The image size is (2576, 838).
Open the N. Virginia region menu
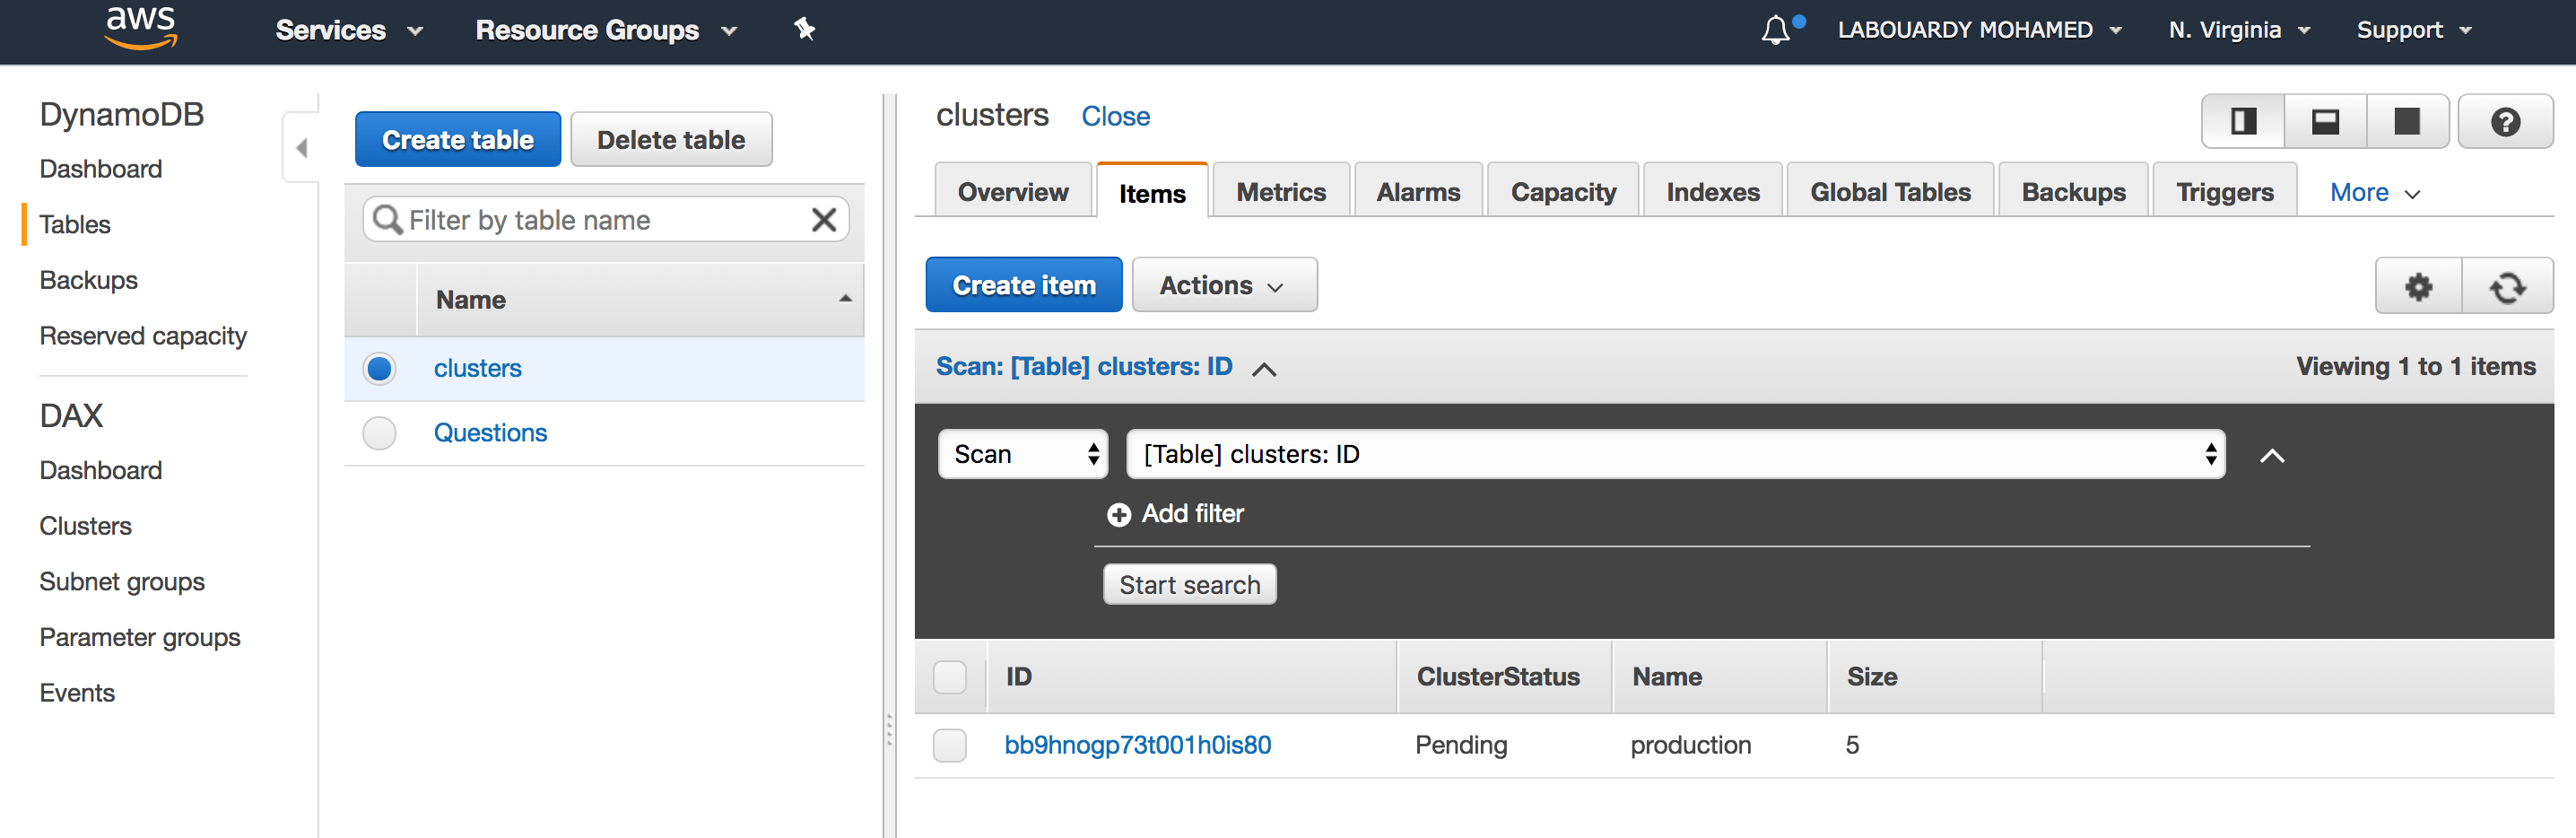click(x=2239, y=30)
